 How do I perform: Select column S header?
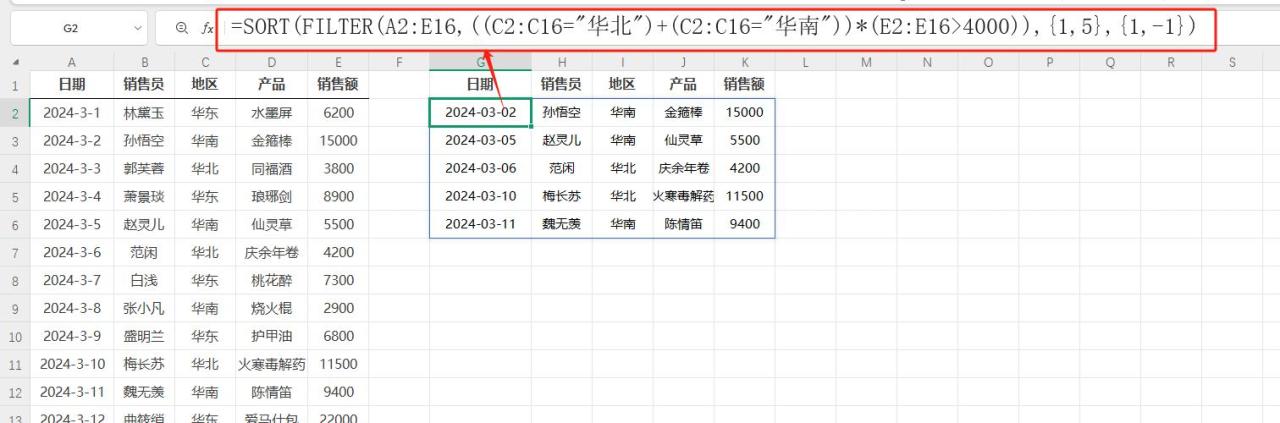pos(1232,63)
